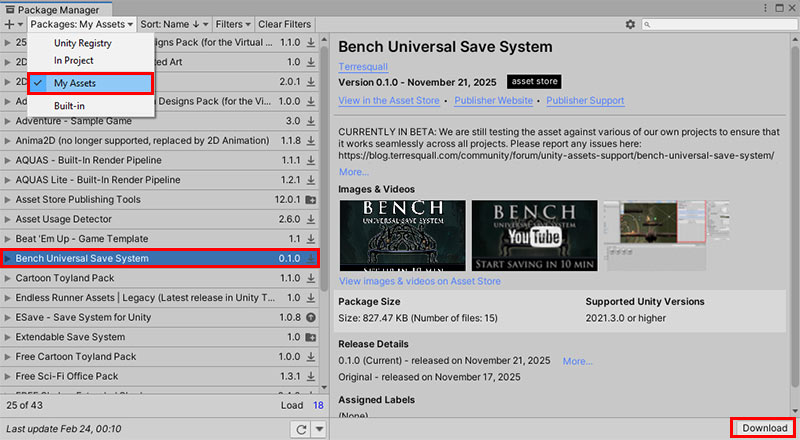Select the Package Manager window tab
The image size is (800, 440).
tap(56, 9)
